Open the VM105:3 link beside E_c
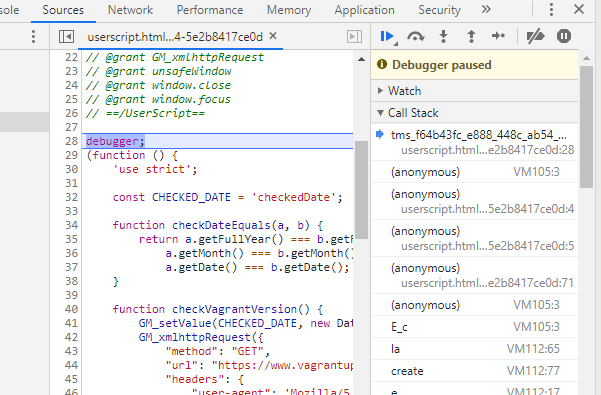Screen dimensions: 601x395 pyautogui.click(x=536, y=327)
